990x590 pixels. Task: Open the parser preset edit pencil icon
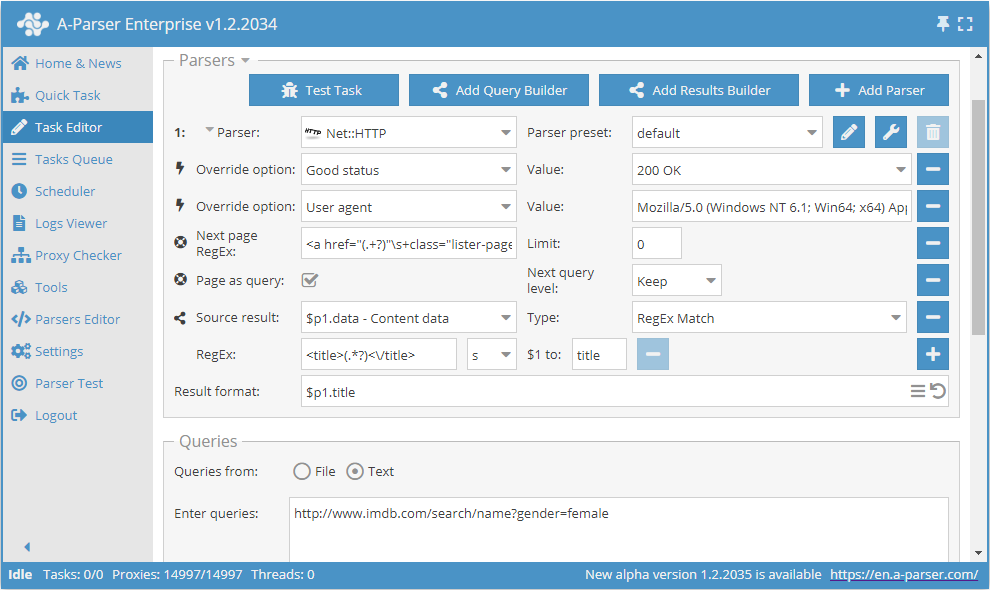click(848, 131)
